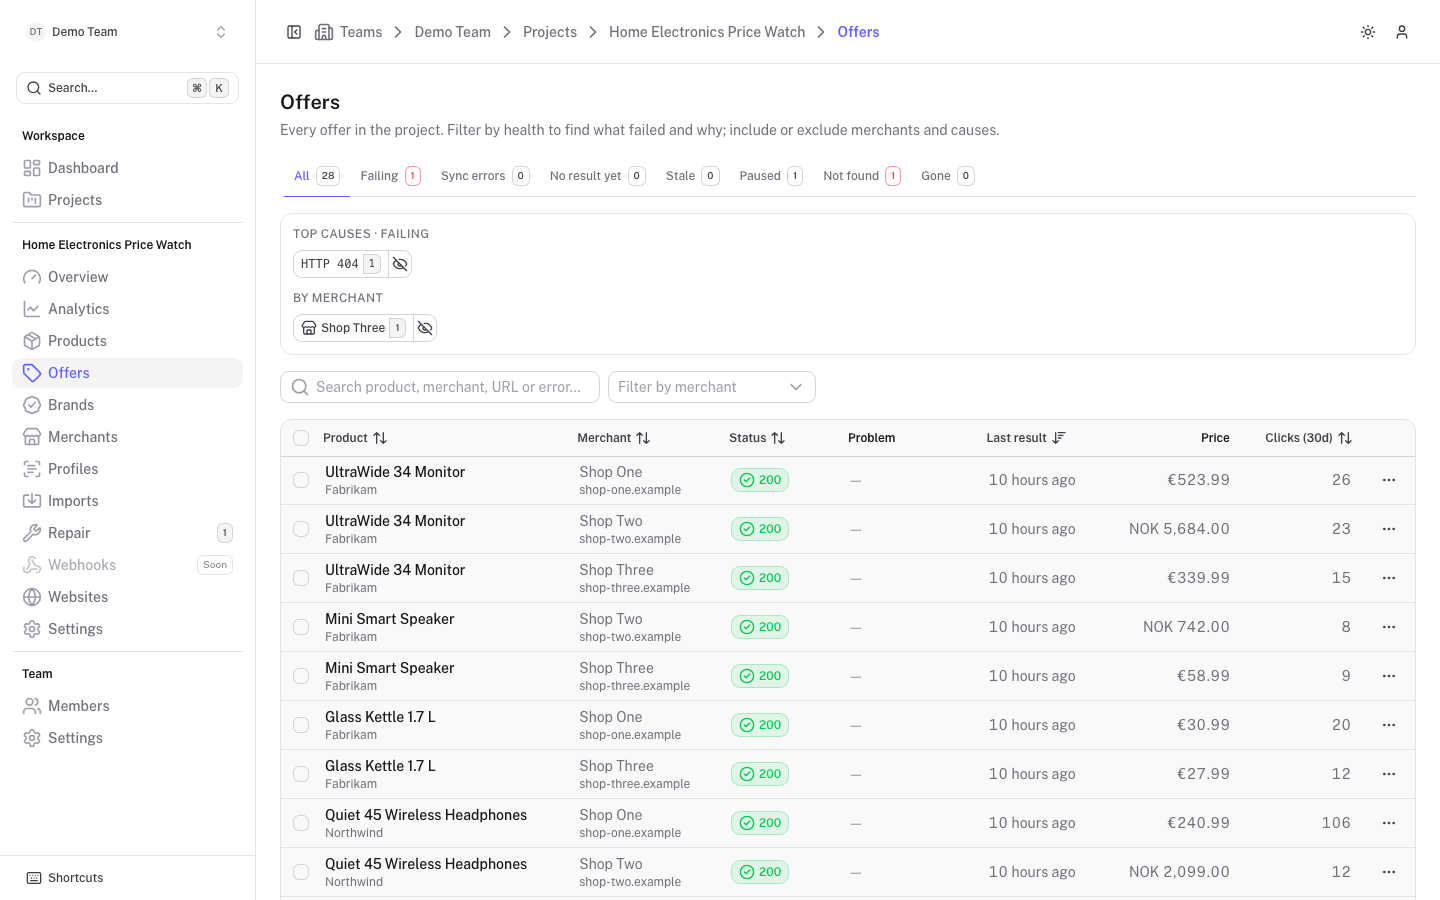Sort by Clicks (30d) column
1440x900 pixels.
coord(1308,438)
